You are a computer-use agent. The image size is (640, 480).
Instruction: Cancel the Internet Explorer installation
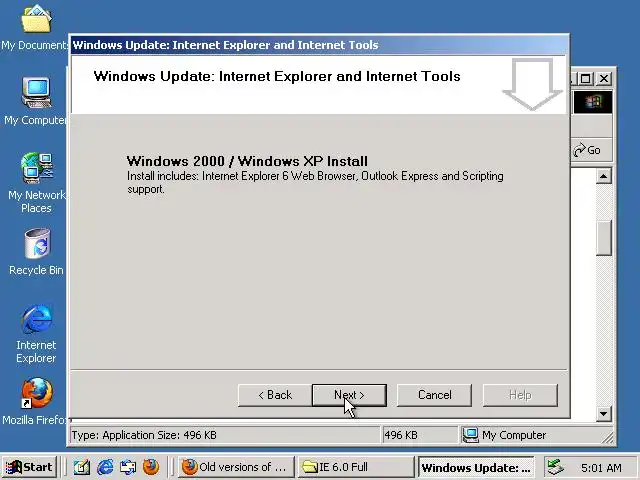coord(434,395)
